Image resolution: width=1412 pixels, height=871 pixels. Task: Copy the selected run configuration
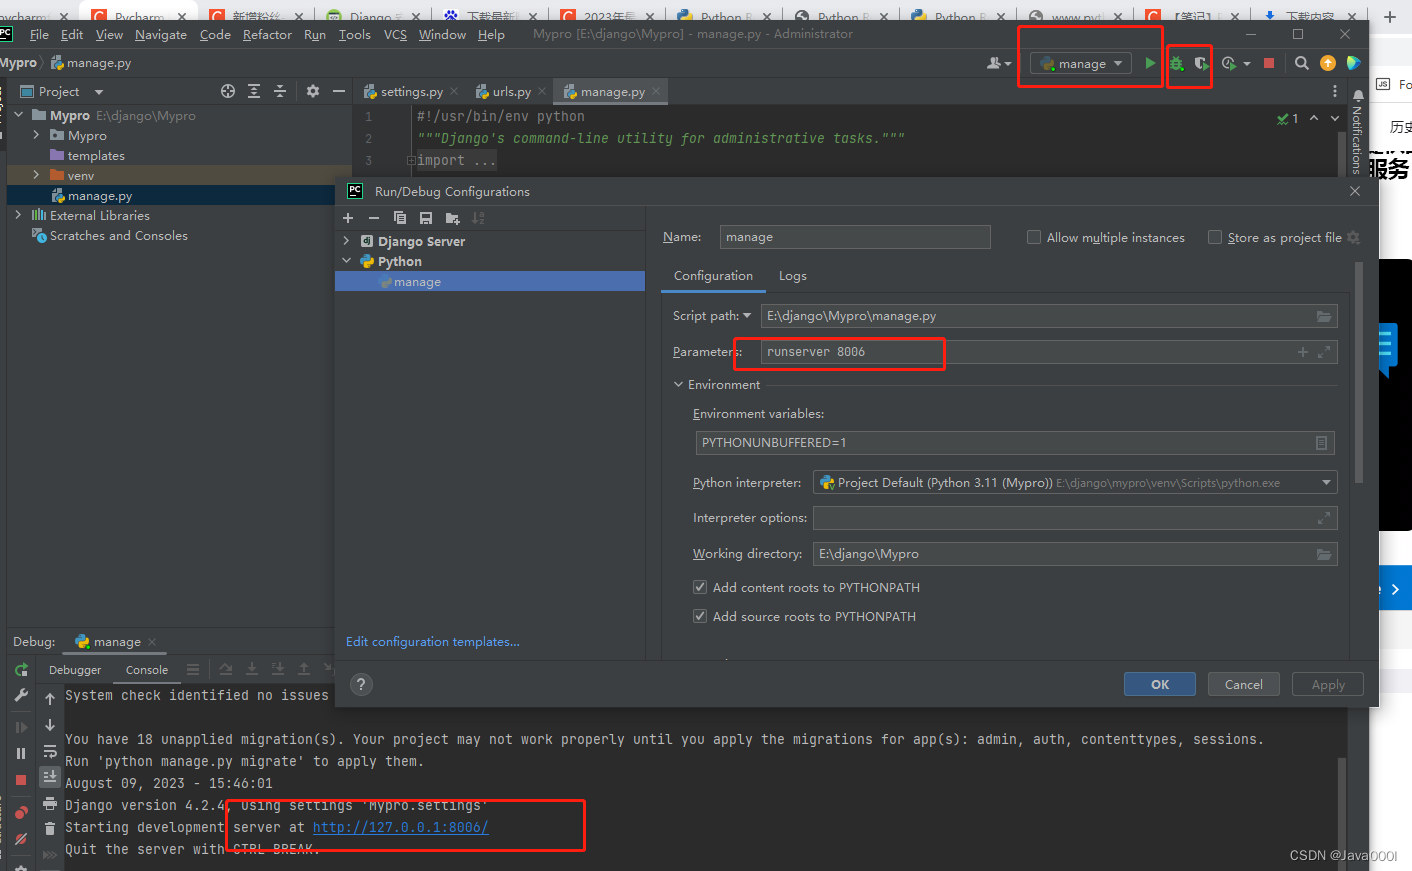click(400, 218)
